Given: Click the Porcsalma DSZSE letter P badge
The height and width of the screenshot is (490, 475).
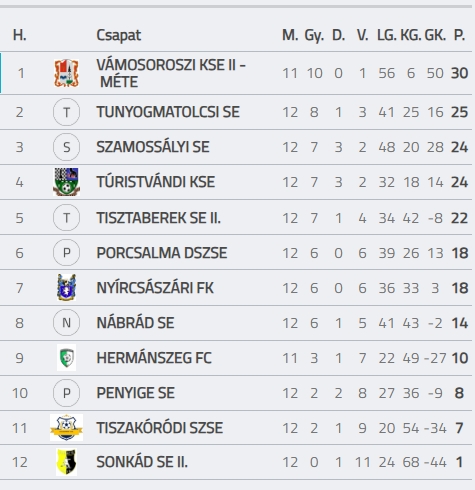Looking at the screenshot, I should (66, 253).
